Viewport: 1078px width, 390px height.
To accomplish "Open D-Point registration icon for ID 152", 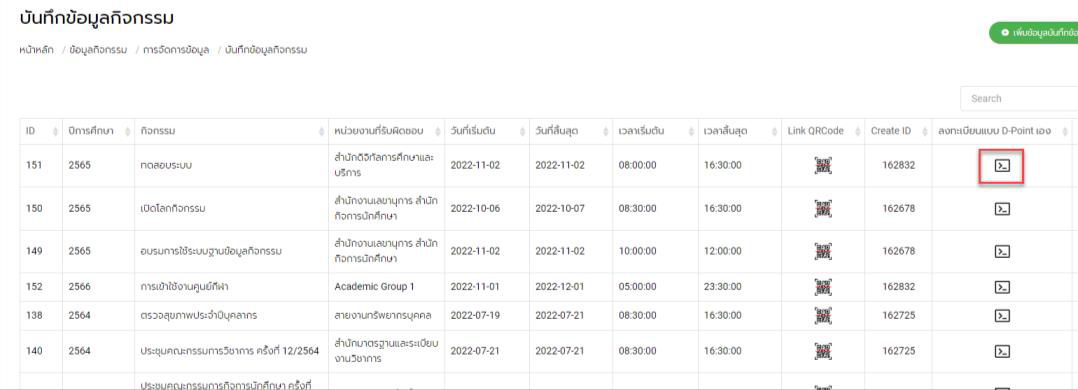I will click(x=1002, y=287).
